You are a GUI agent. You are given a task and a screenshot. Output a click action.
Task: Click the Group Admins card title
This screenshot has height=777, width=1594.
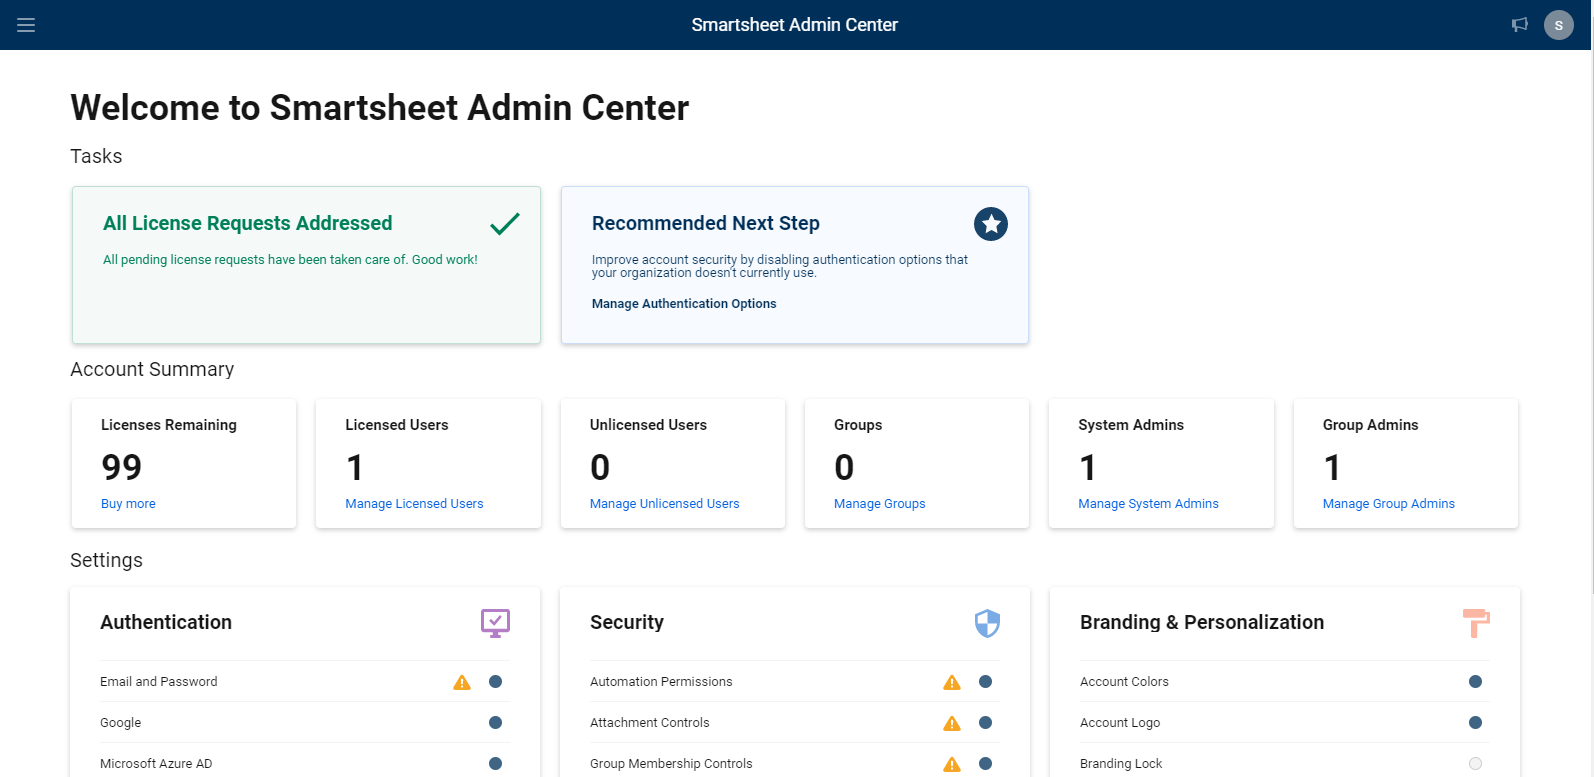coord(1371,425)
